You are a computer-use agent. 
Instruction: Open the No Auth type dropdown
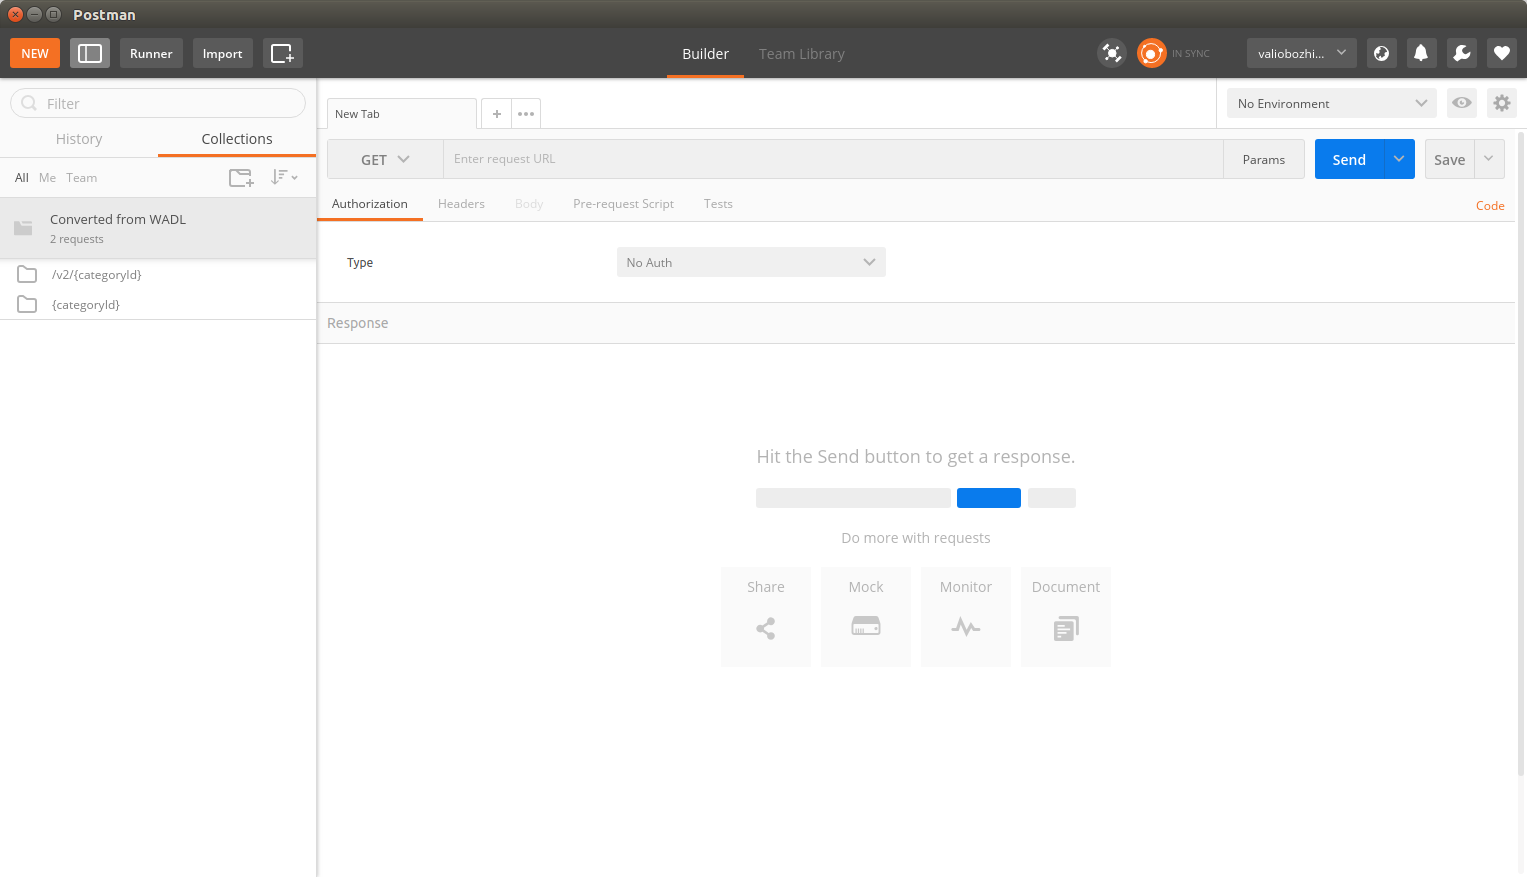coord(751,262)
